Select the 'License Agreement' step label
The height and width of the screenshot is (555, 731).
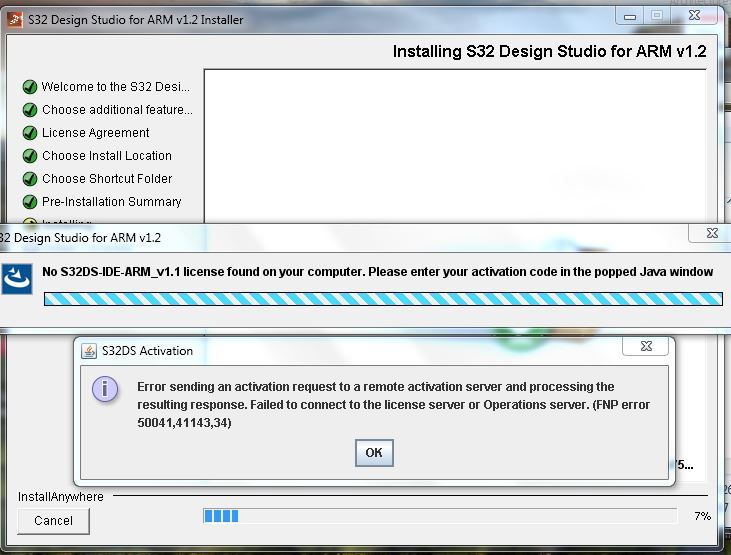[96, 133]
